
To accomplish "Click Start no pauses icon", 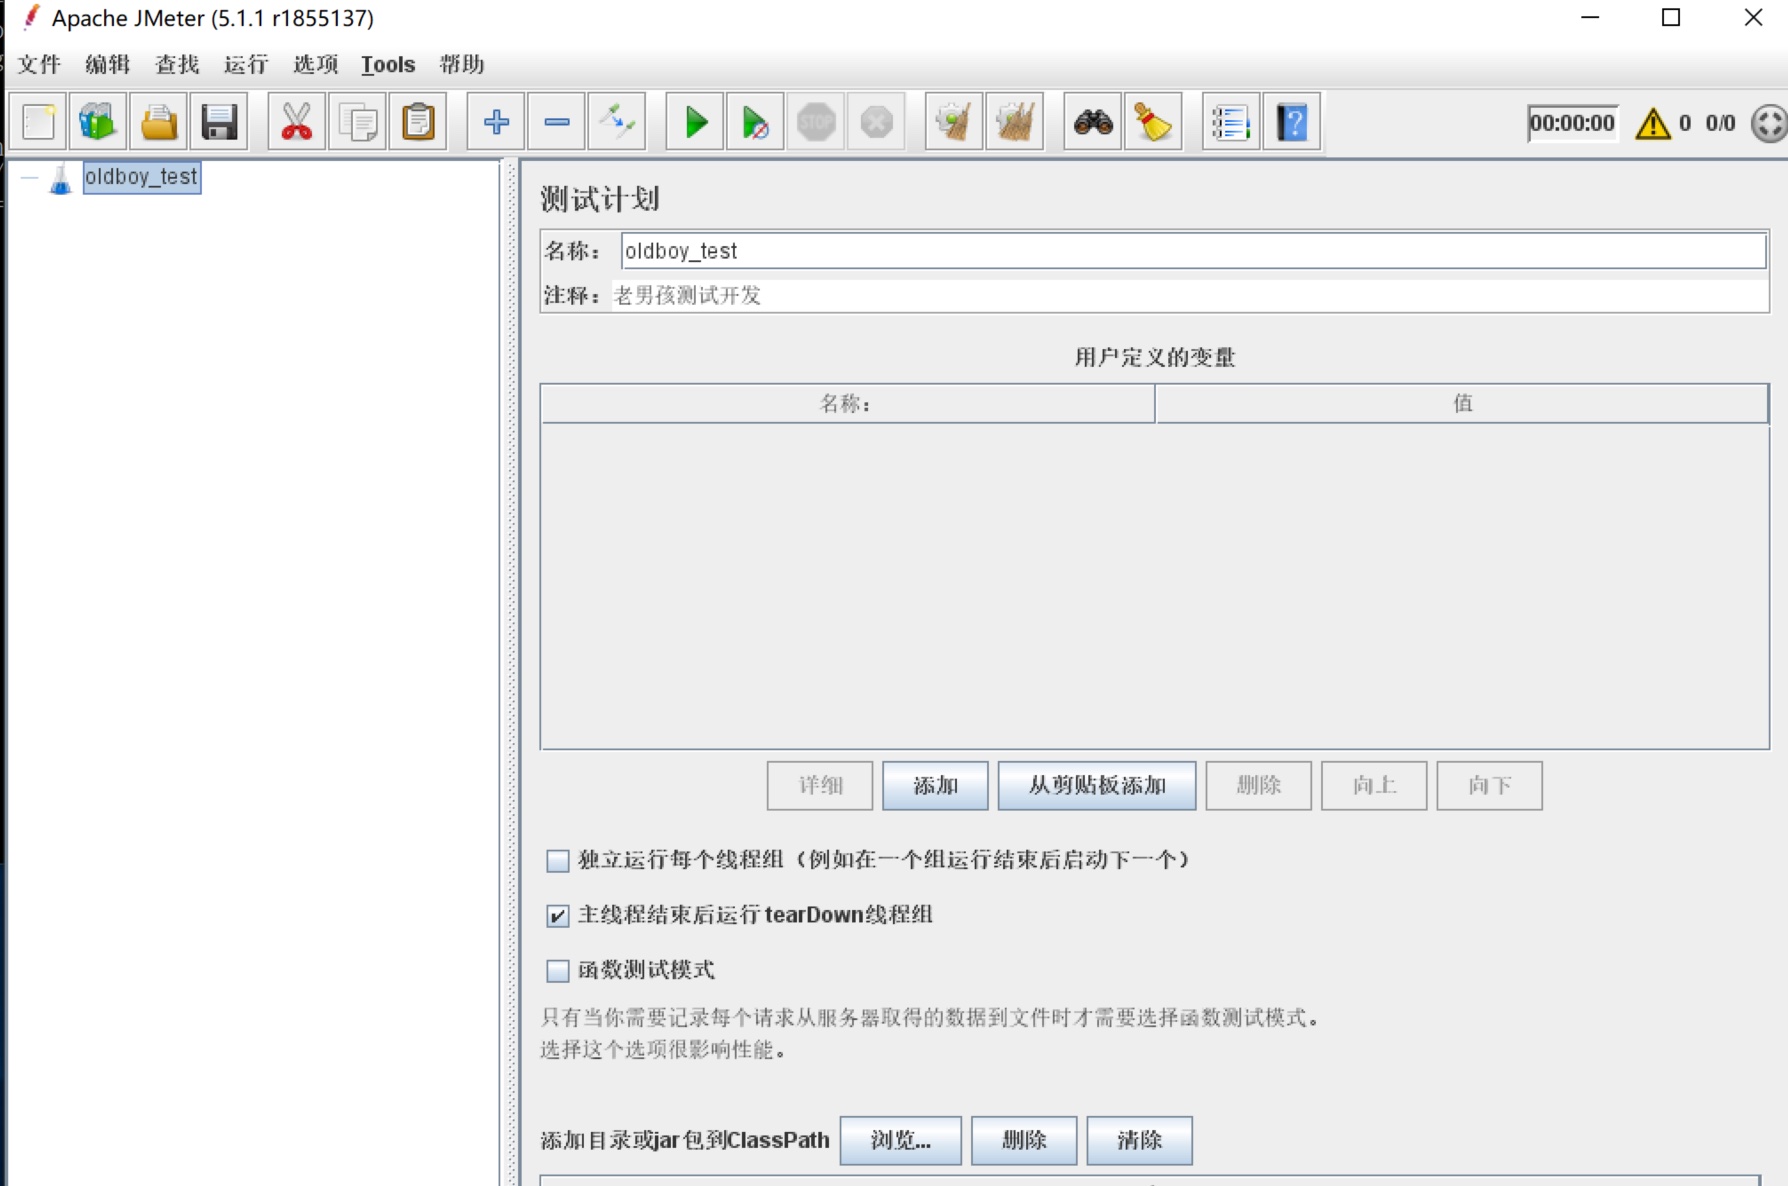I will [755, 123].
